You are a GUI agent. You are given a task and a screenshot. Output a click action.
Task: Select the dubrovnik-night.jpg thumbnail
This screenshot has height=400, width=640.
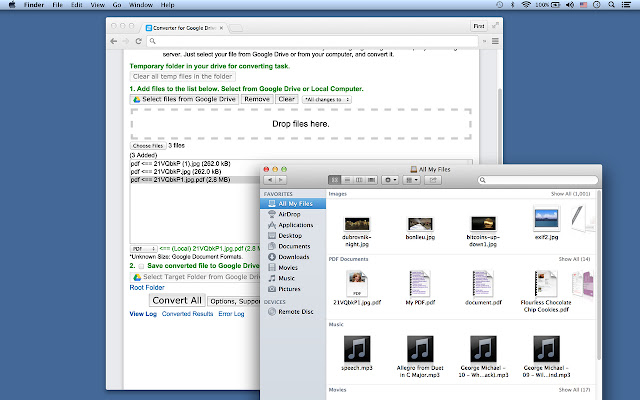pyautogui.click(x=357, y=224)
